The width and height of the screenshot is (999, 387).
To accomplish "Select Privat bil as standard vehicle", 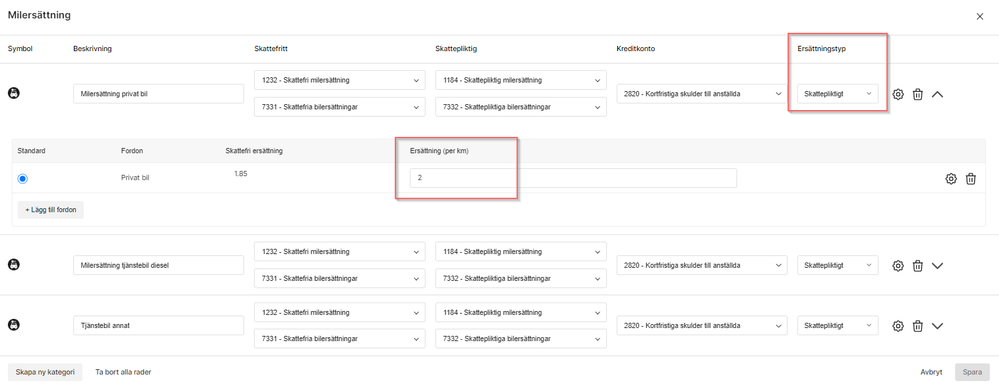I will (x=23, y=179).
